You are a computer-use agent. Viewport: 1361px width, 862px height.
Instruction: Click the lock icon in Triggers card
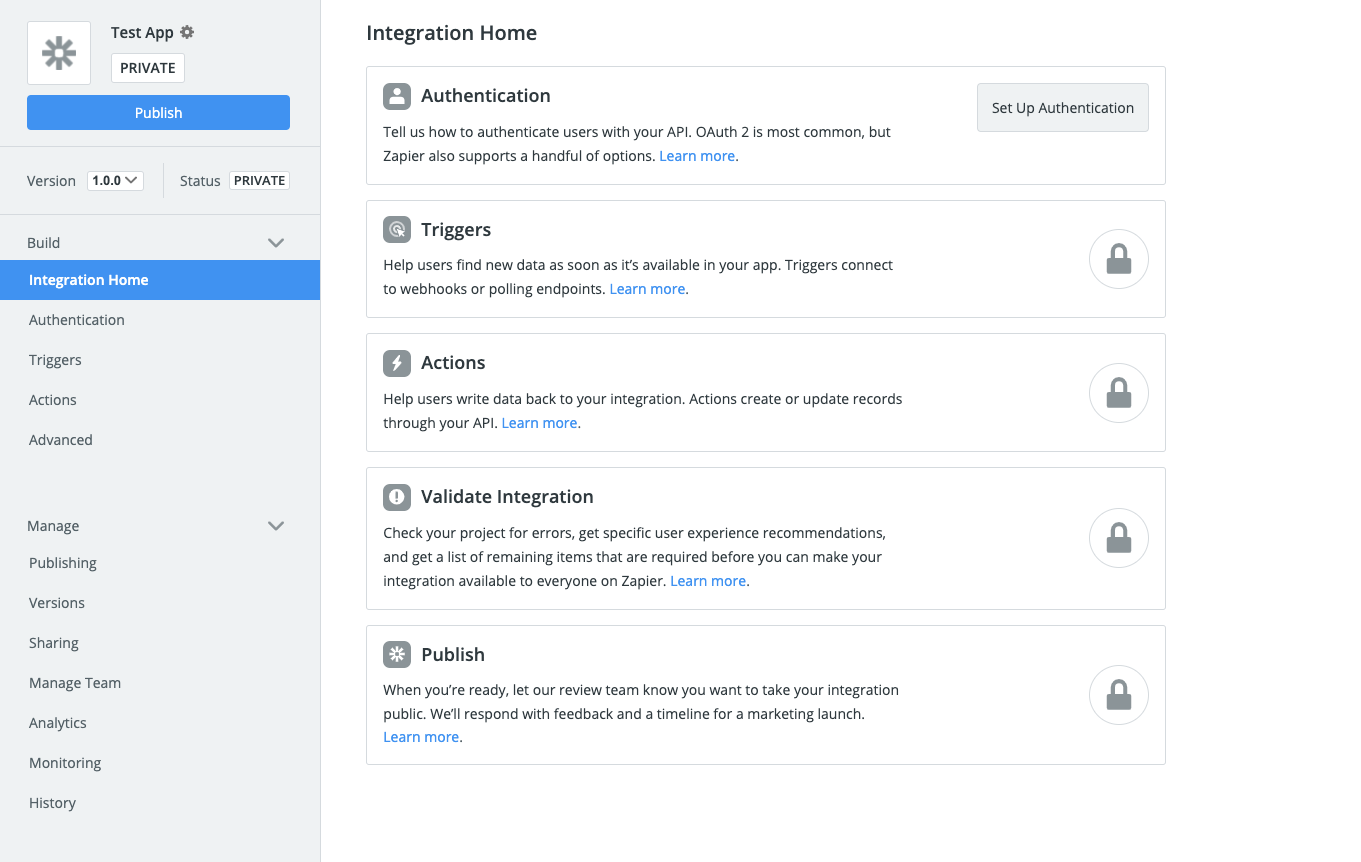(1118, 260)
